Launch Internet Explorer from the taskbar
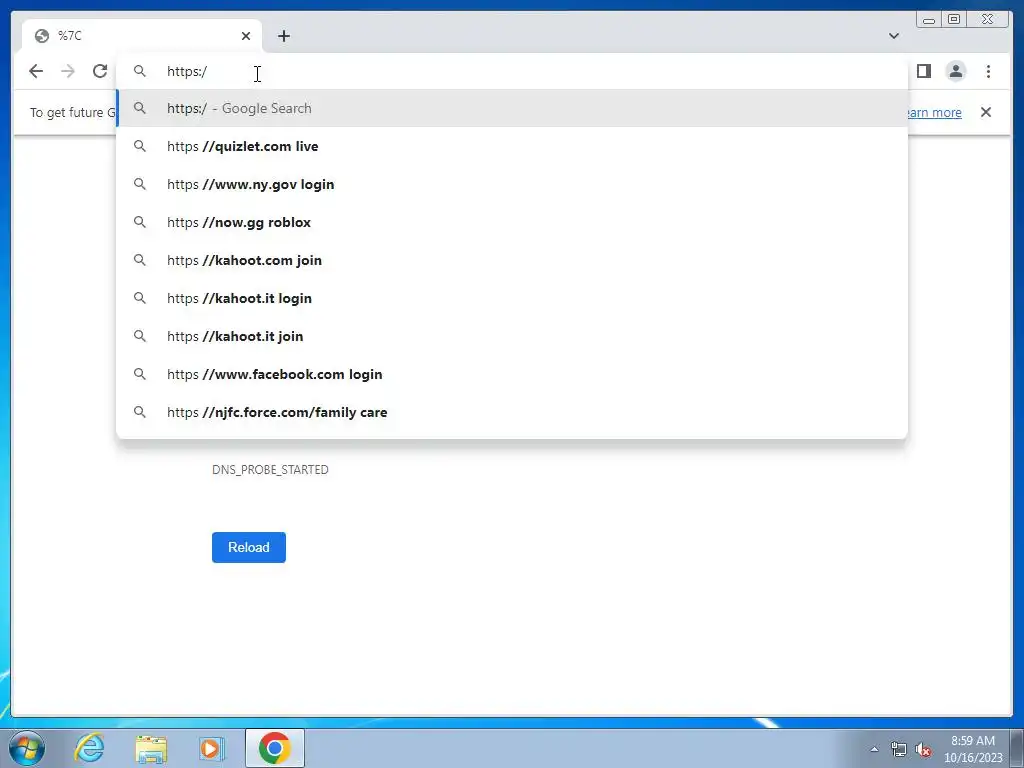The width and height of the screenshot is (1024, 768). coord(89,748)
